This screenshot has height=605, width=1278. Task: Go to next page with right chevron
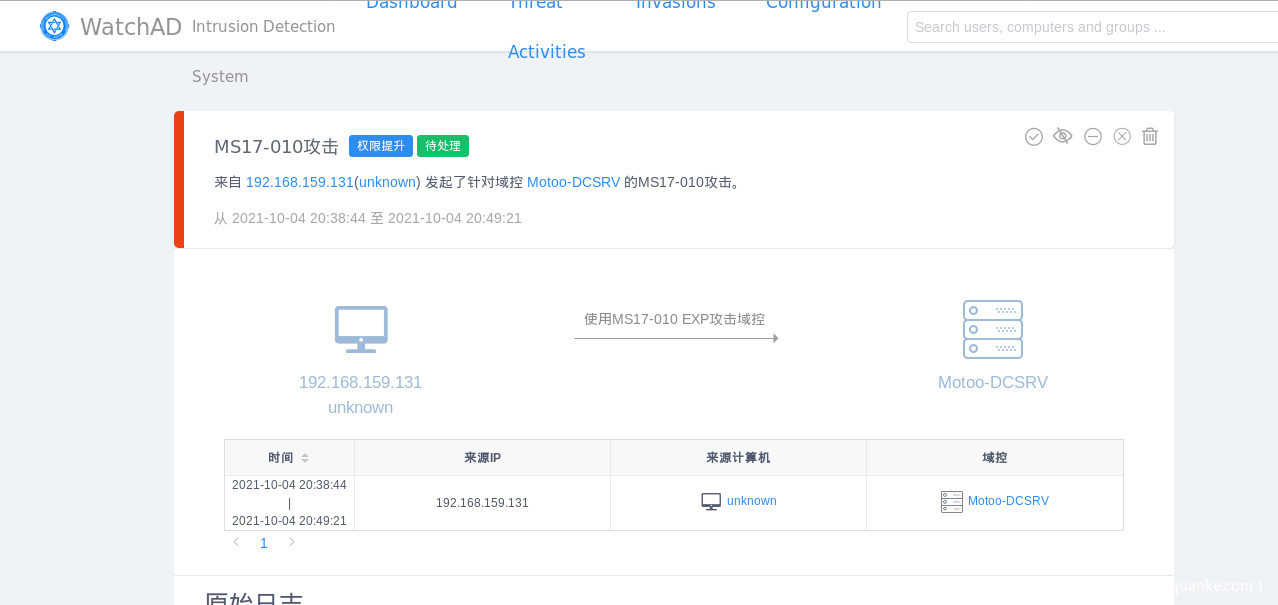pos(291,542)
